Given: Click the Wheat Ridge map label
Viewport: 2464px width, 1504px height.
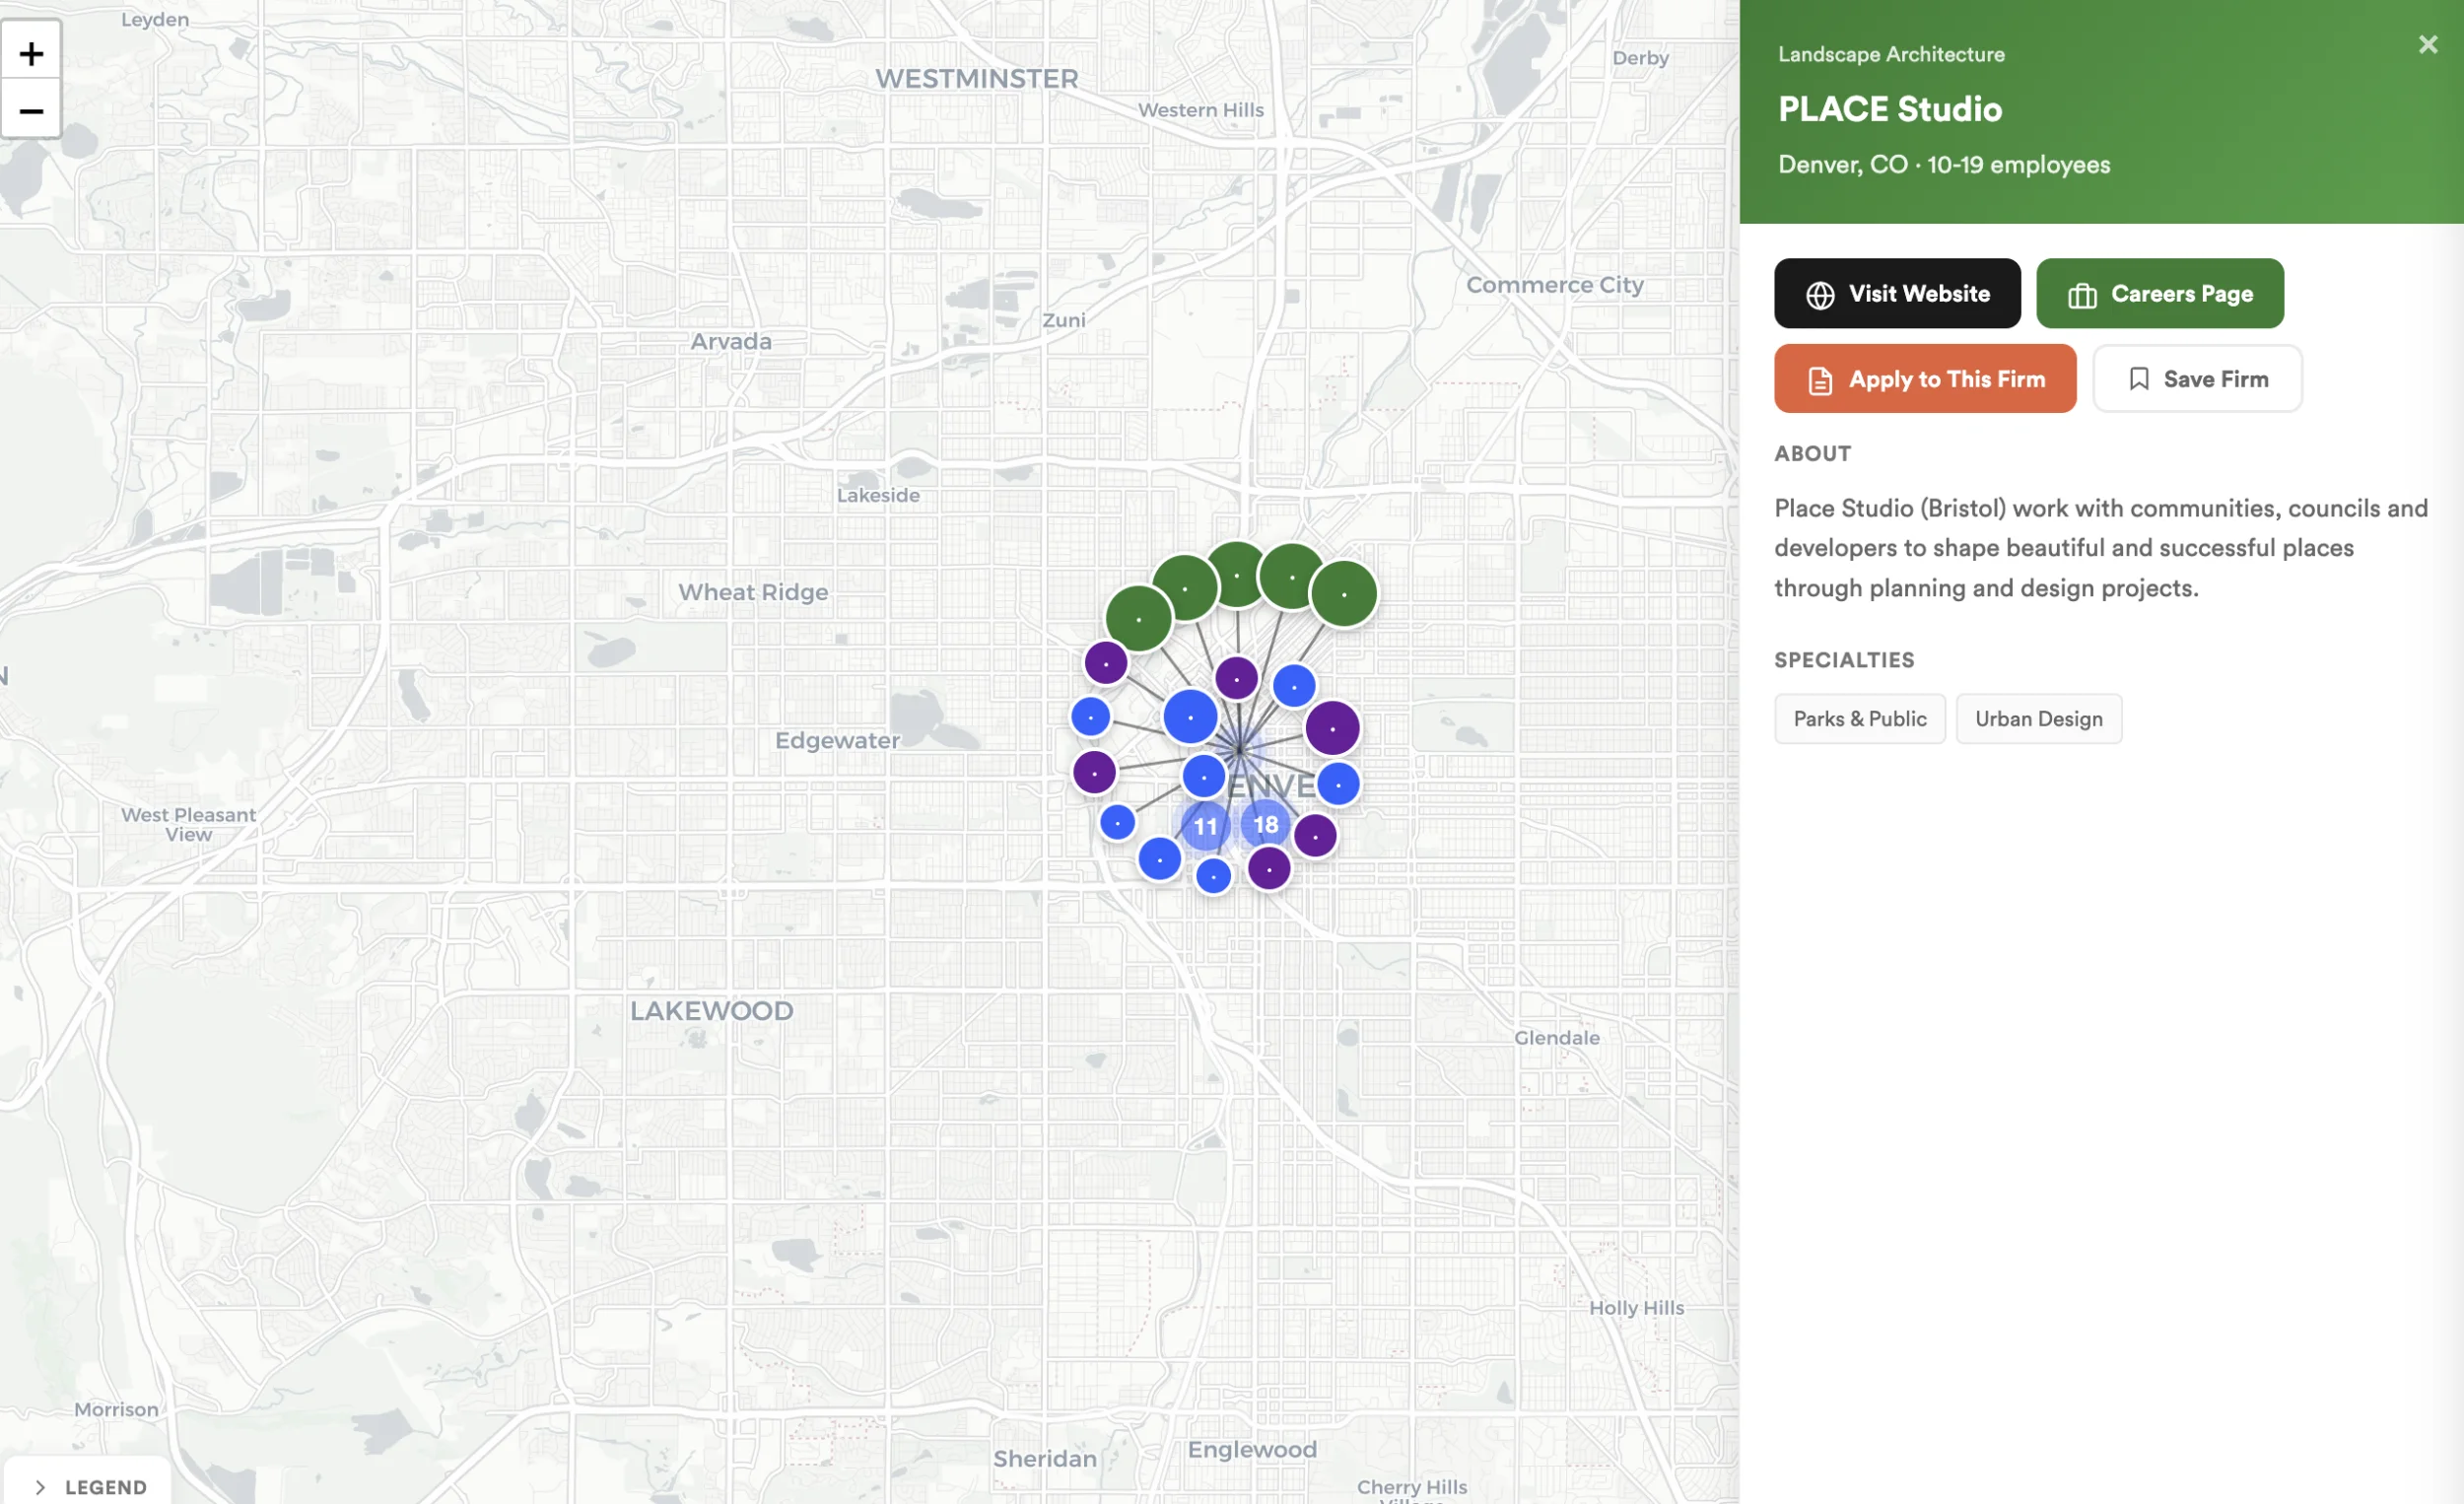Looking at the screenshot, I should 753,592.
